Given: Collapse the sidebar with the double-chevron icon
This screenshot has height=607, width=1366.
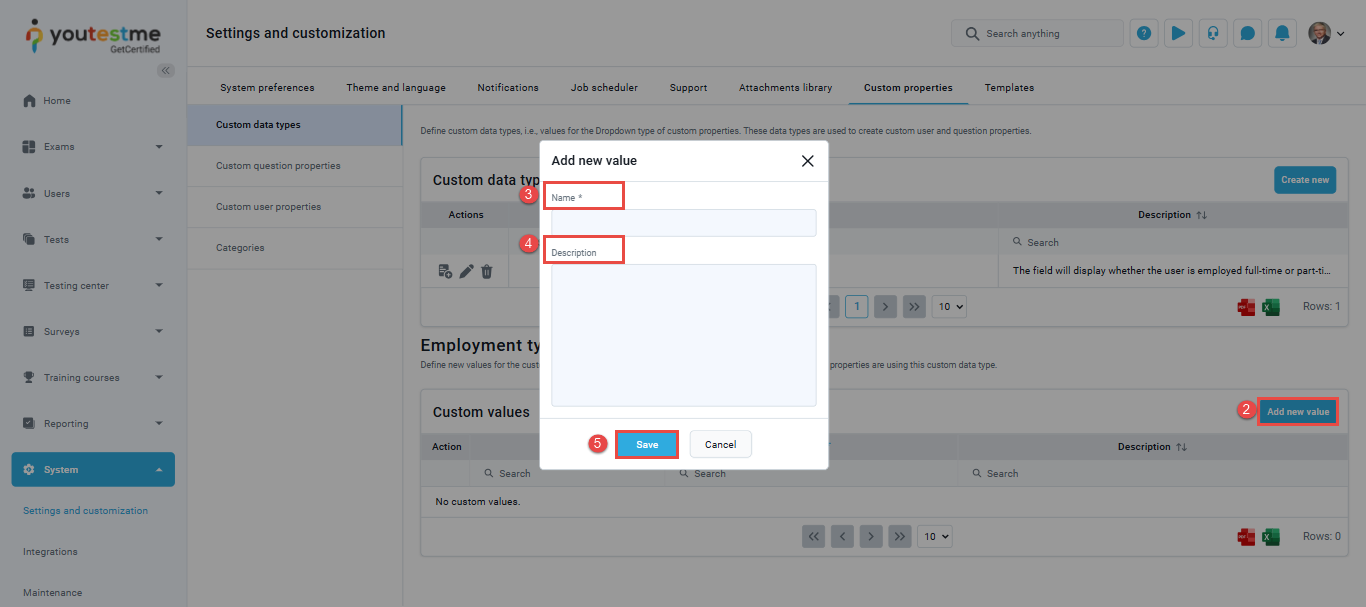Looking at the screenshot, I should 166,70.
